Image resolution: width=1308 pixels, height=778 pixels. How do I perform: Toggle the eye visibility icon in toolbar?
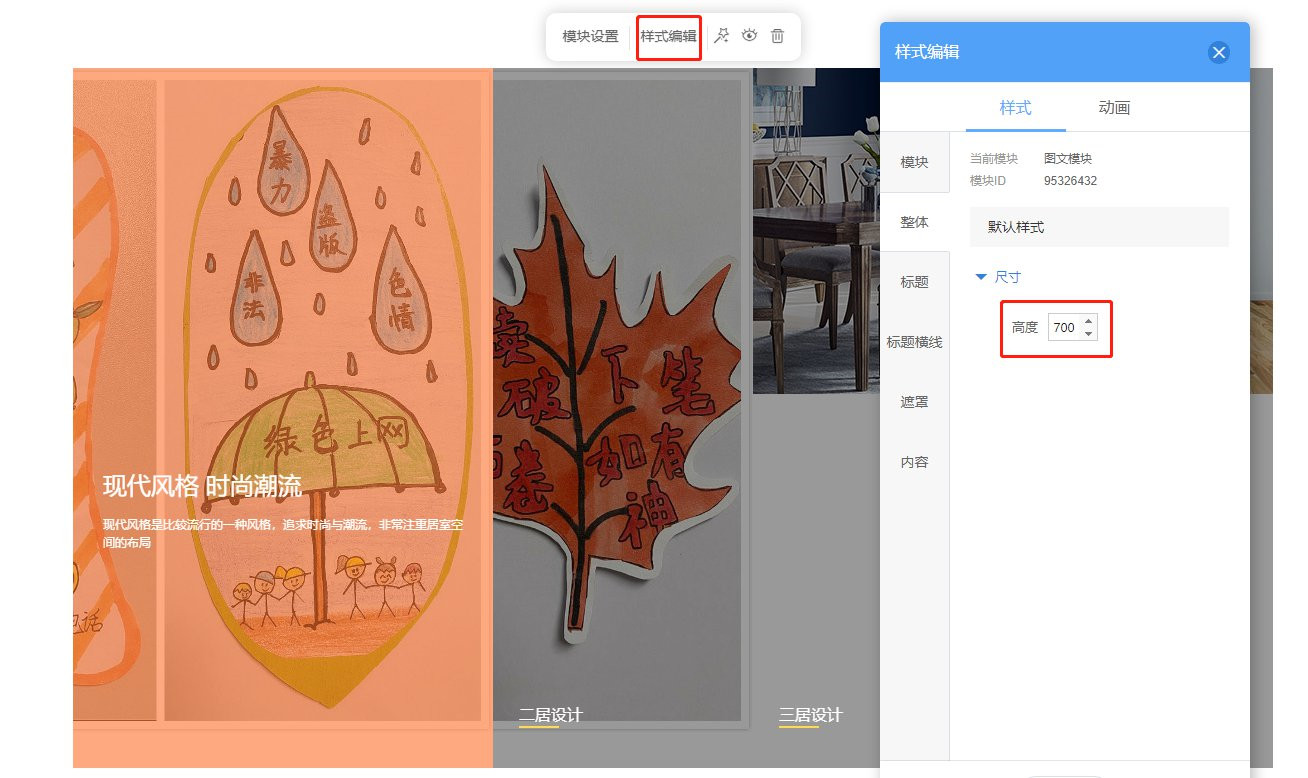pos(749,36)
